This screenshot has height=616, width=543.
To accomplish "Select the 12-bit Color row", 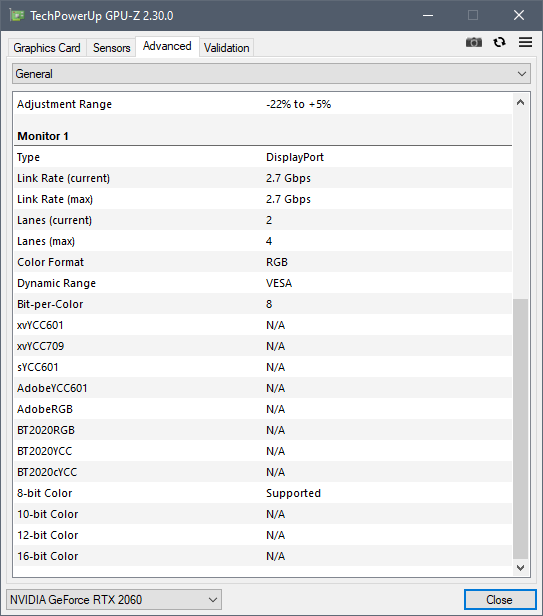I will point(263,535).
